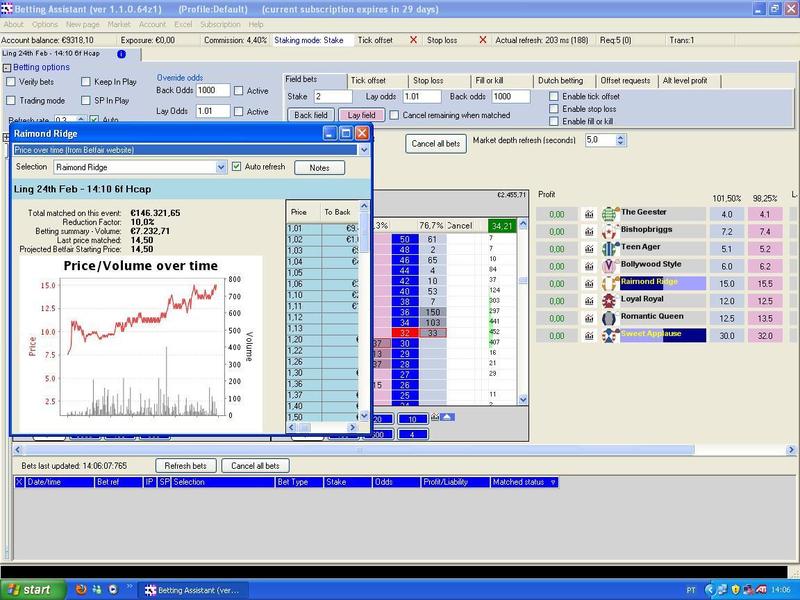800x600 pixels.
Task: Enable the Trading mode checkbox
Action: (11, 101)
